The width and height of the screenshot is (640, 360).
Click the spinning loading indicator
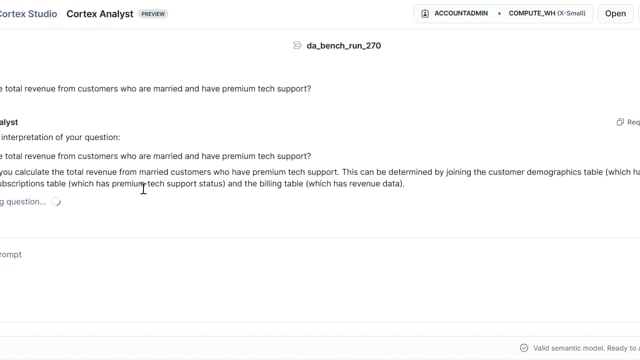click(x=56, y=202)
